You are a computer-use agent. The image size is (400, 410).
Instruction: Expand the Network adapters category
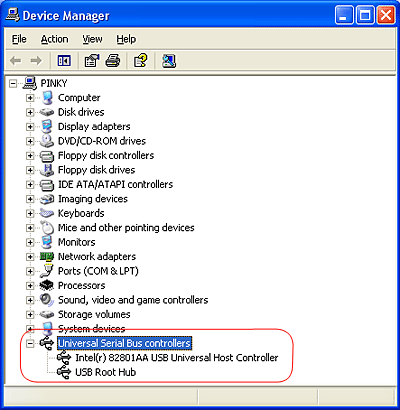tap(30, 257)
